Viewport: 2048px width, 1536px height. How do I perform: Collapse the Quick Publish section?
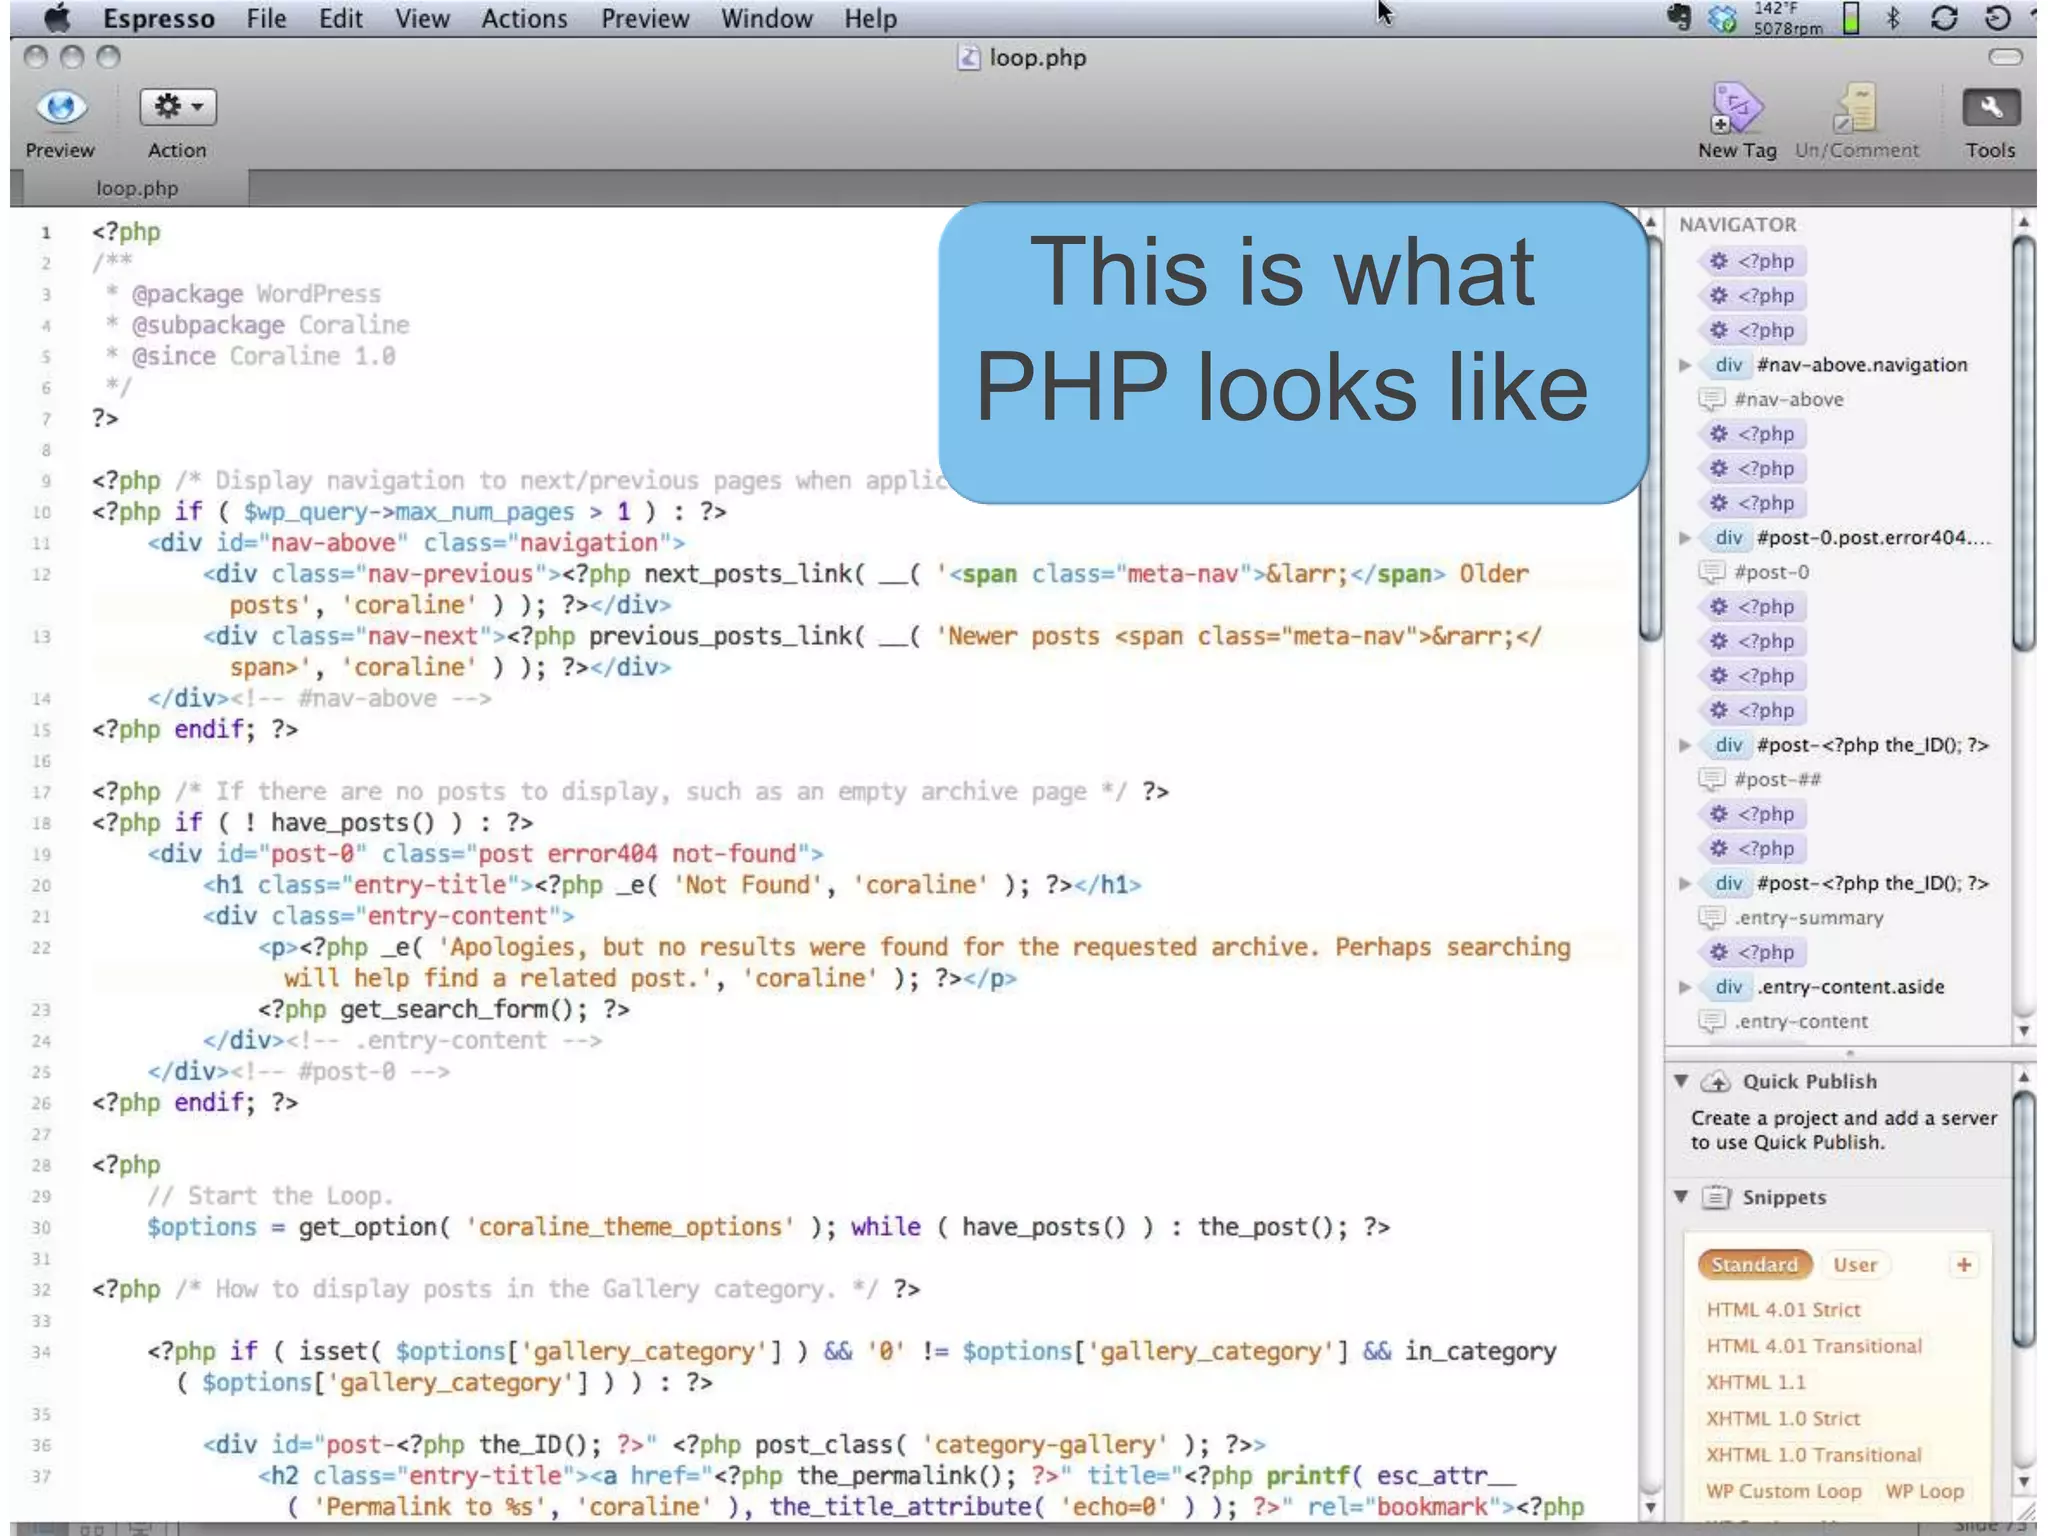click(x=1682, y=1081)
